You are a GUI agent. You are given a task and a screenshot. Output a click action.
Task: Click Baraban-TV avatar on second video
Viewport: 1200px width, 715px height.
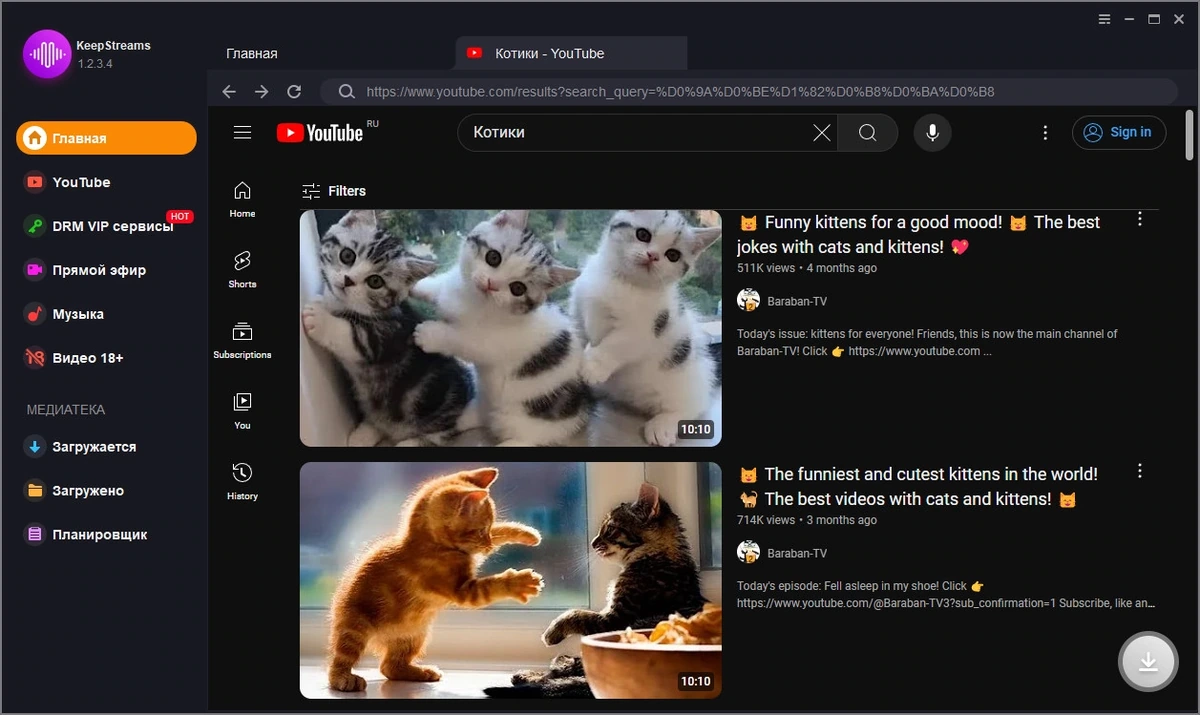pyautogui.click(x=748, y=552)
